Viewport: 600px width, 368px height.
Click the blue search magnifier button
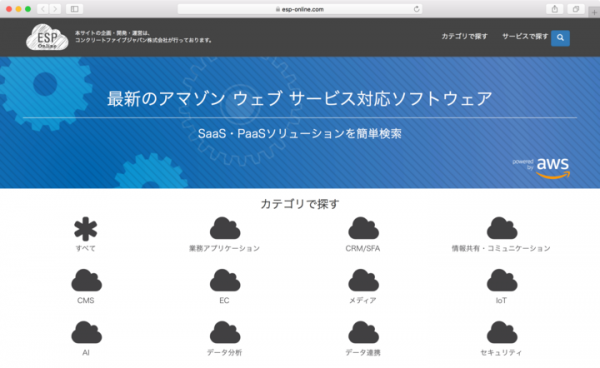560,38
